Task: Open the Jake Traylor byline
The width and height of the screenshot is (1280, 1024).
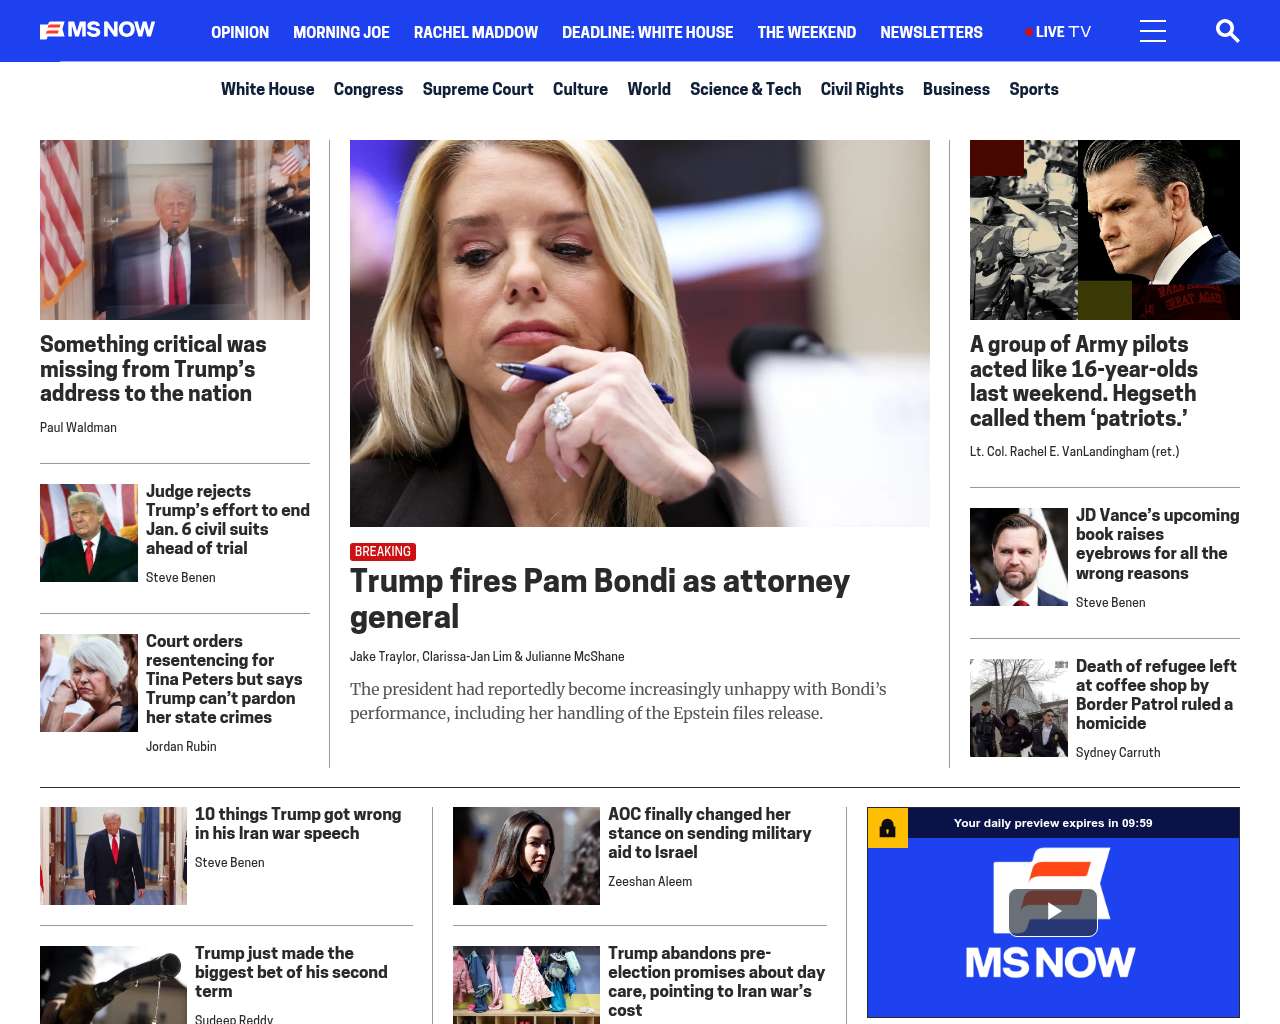Action: pos(383,657)
